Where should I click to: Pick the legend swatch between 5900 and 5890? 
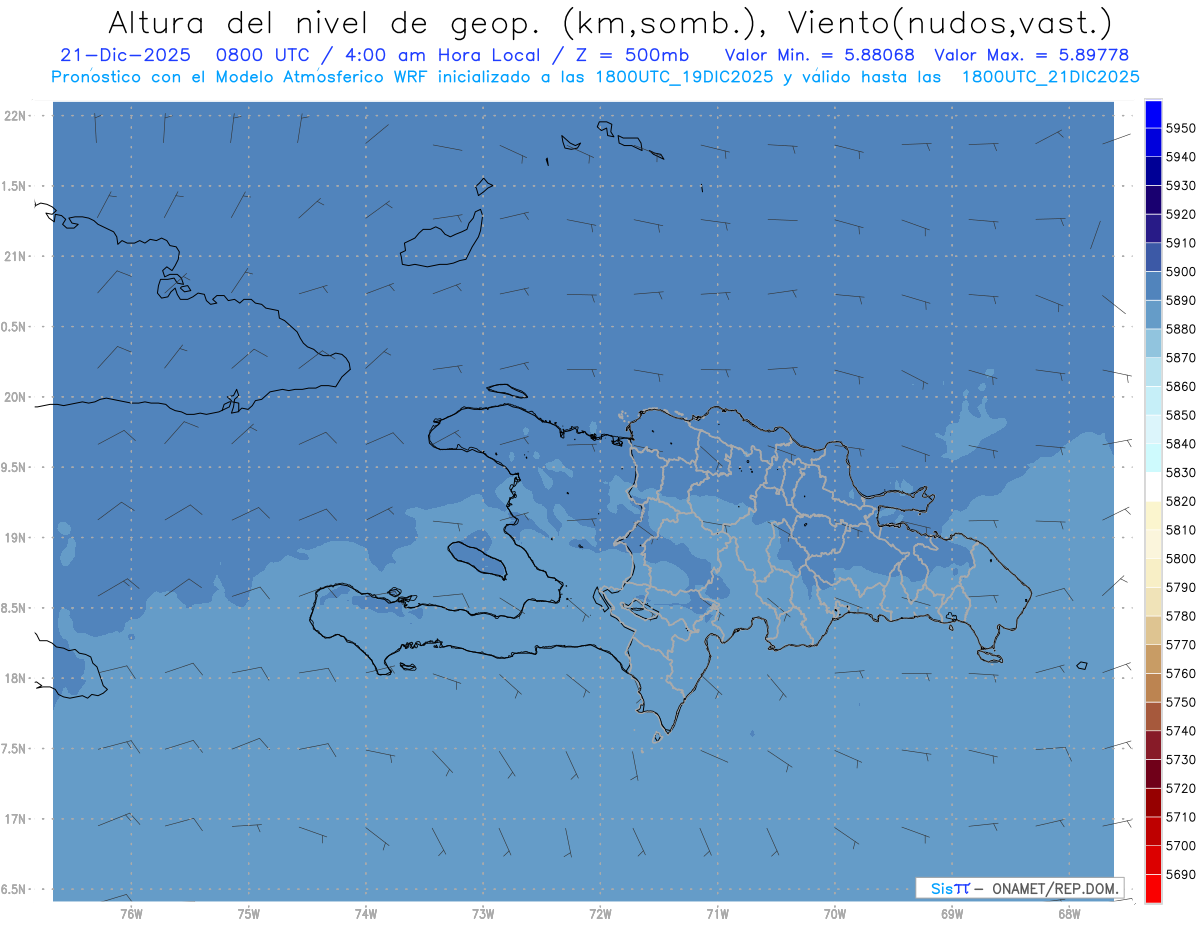[1153, 286]
